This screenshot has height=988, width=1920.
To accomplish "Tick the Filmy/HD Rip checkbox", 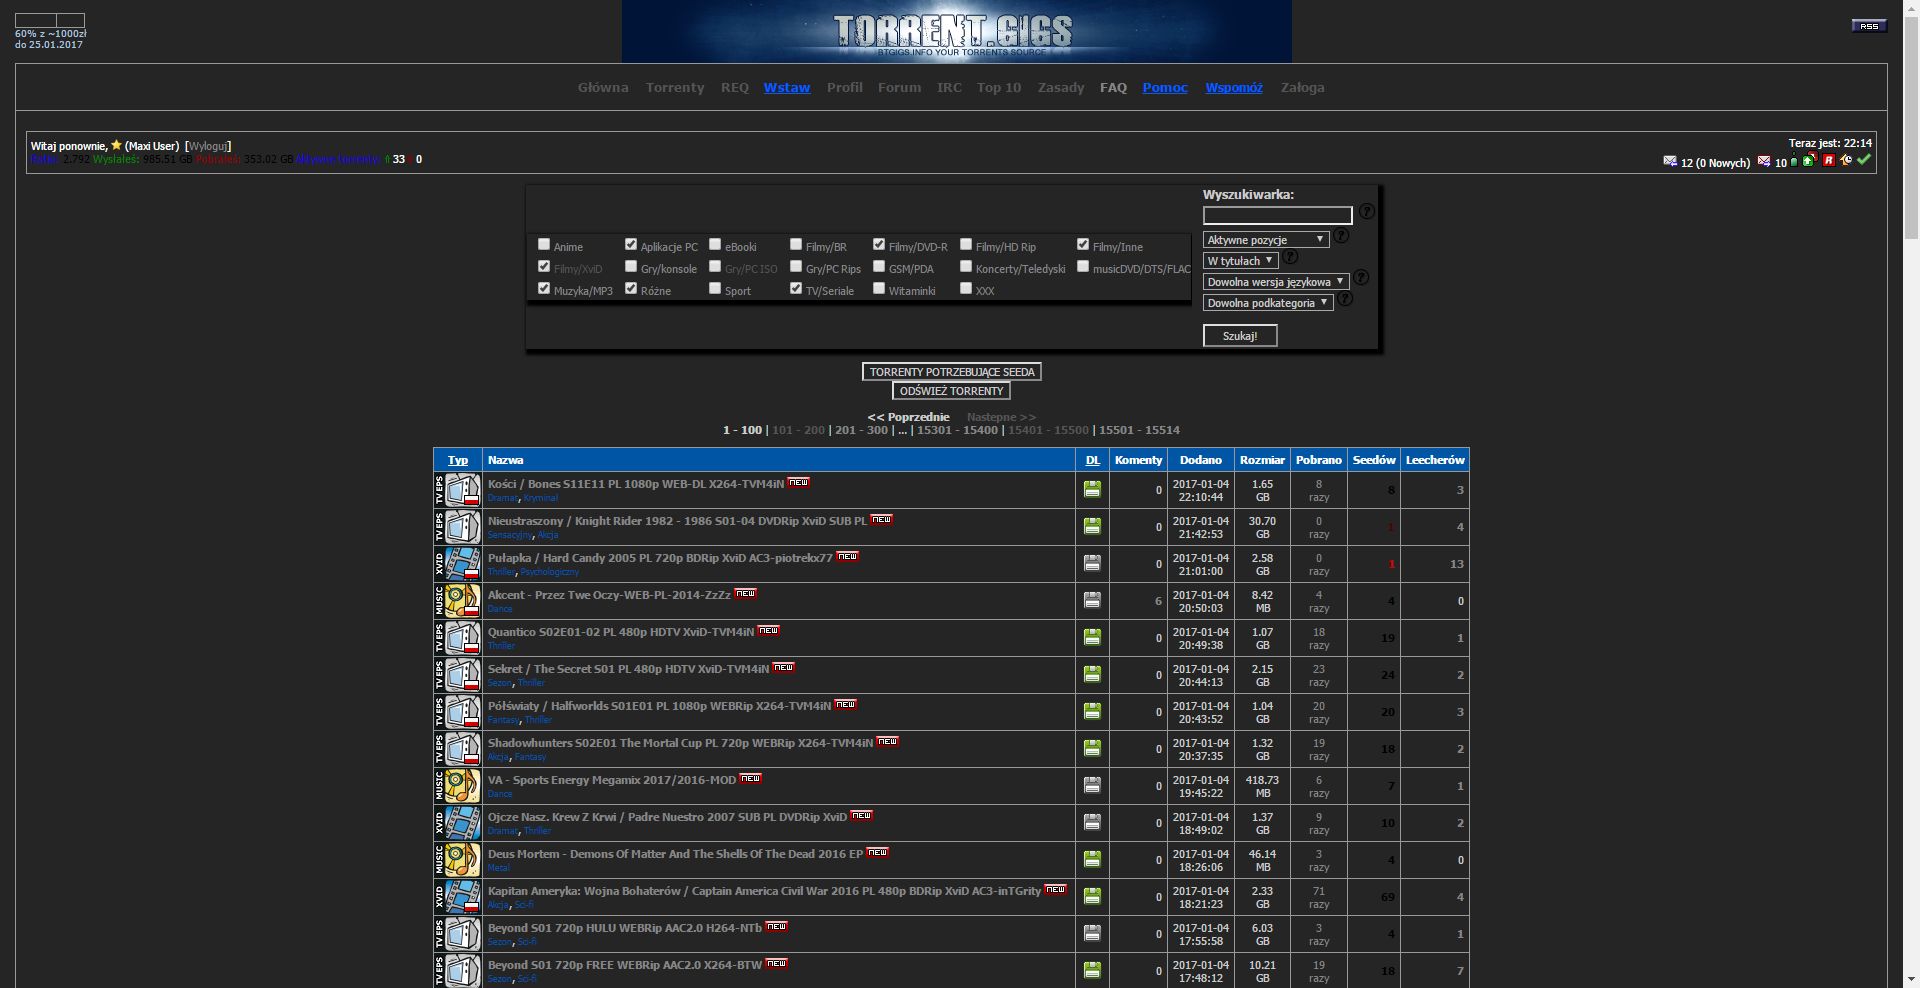I will click(x=966, y=244).
